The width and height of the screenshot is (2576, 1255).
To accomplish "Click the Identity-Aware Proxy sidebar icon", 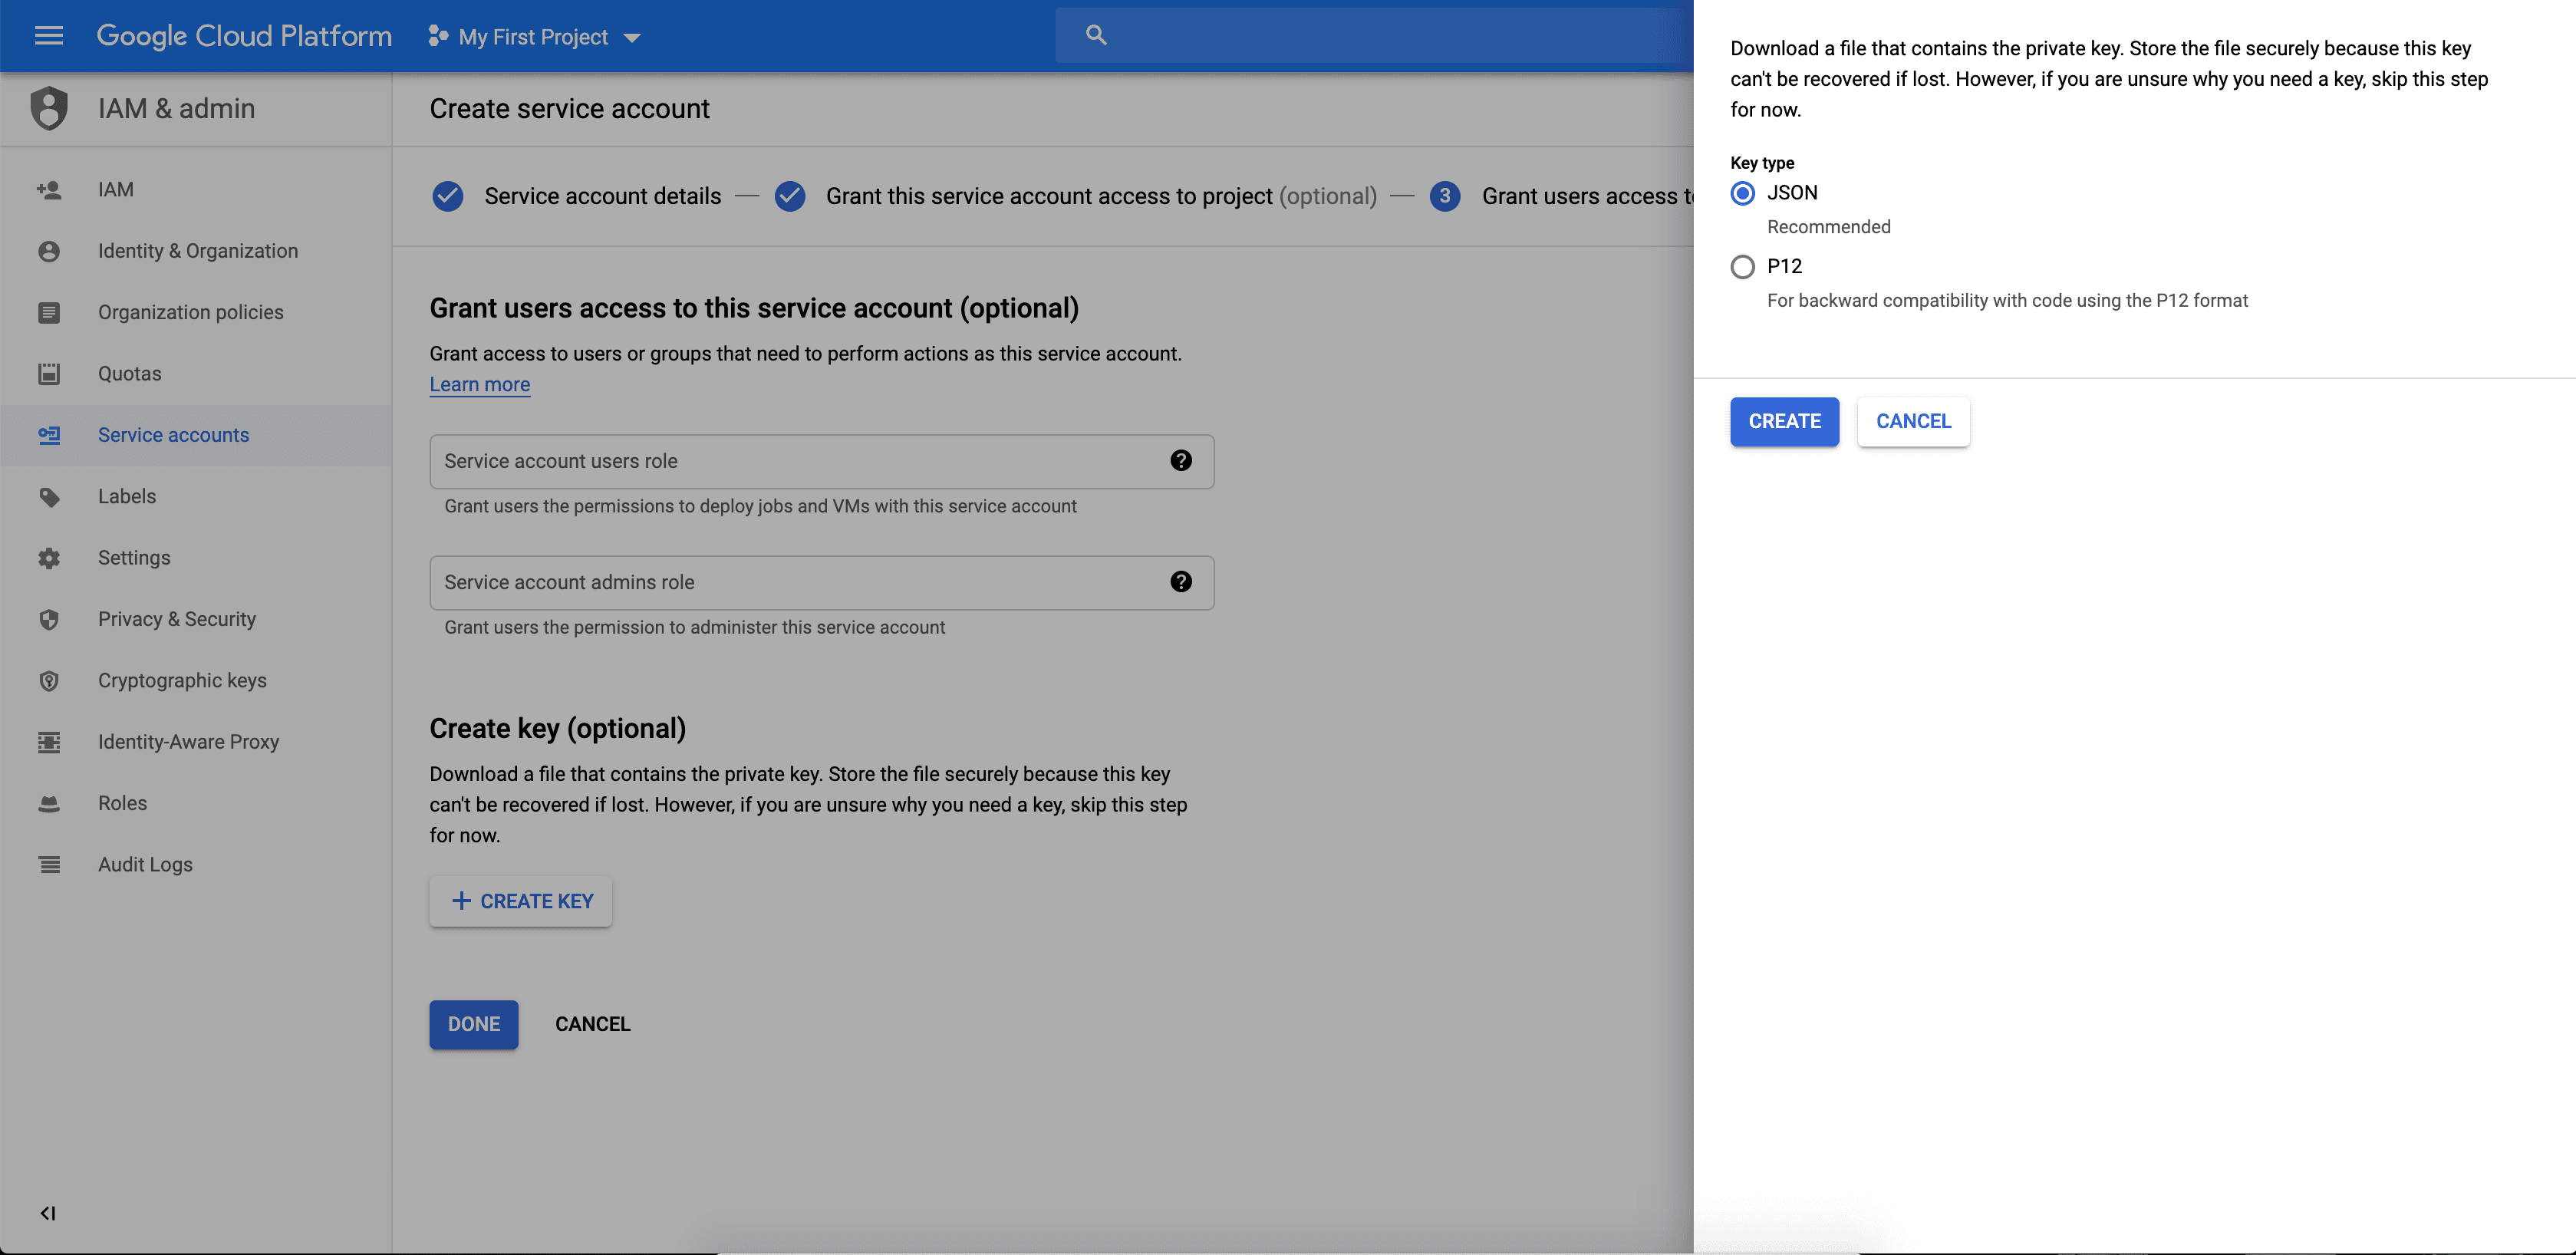I will click(x=49, y=741).
